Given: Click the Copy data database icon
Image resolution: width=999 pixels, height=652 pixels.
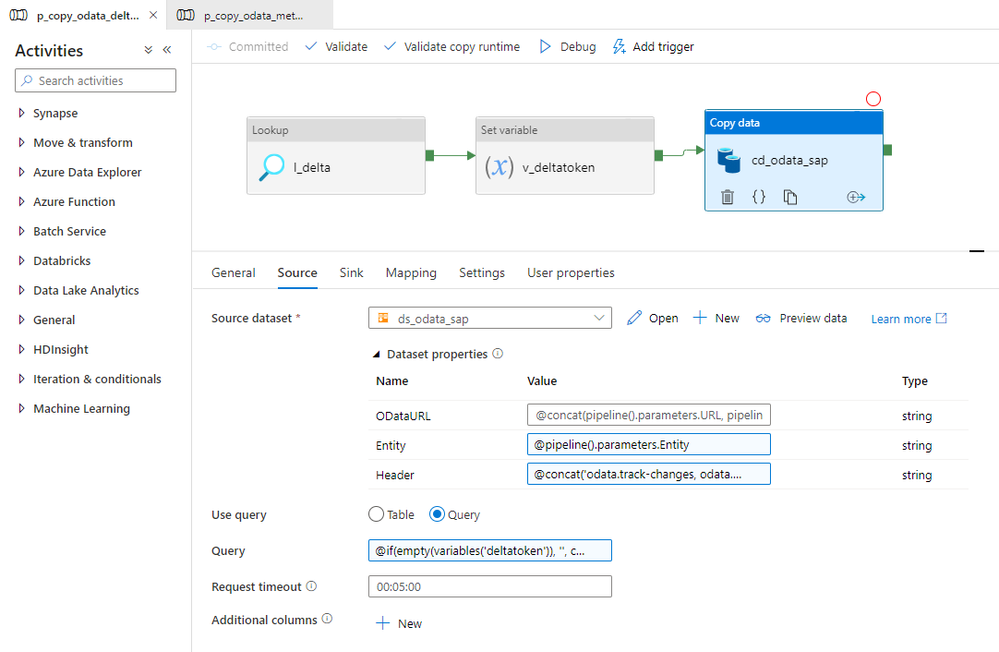Looking at the screenshot, I should click(x=728, y=160).
